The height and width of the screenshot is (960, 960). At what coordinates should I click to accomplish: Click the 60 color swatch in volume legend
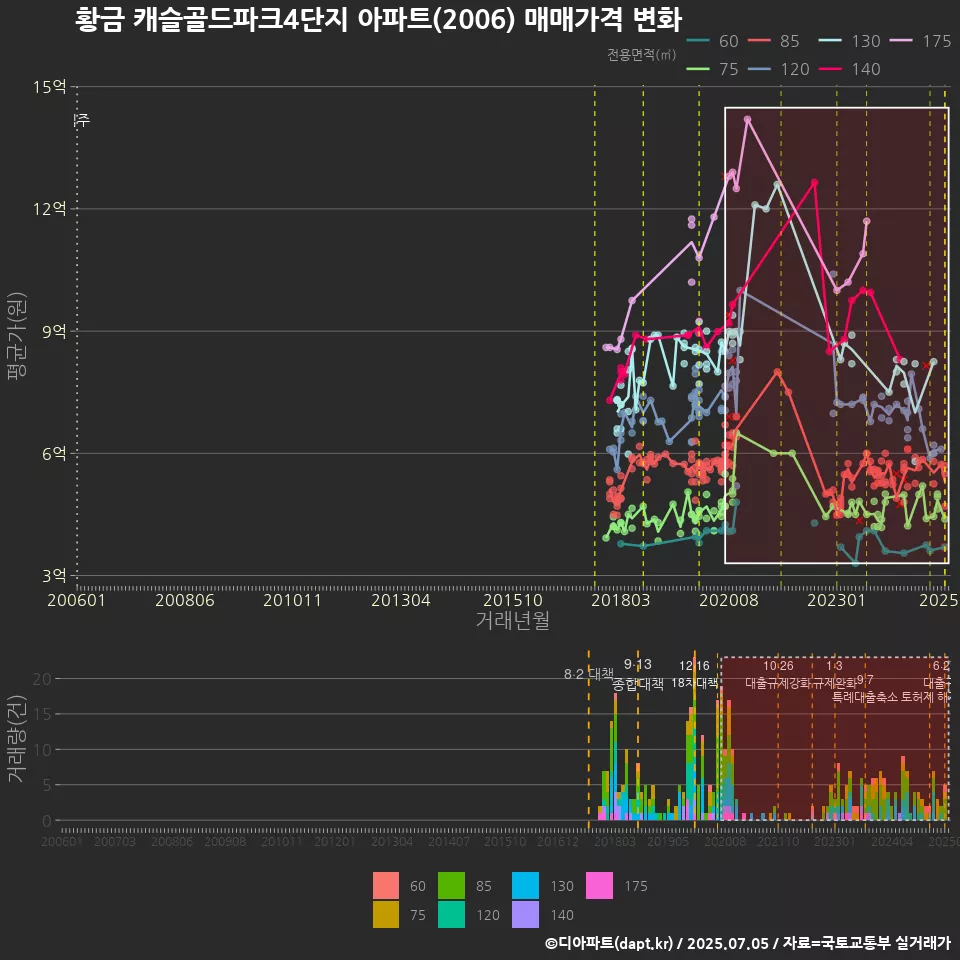coord(386,885)
